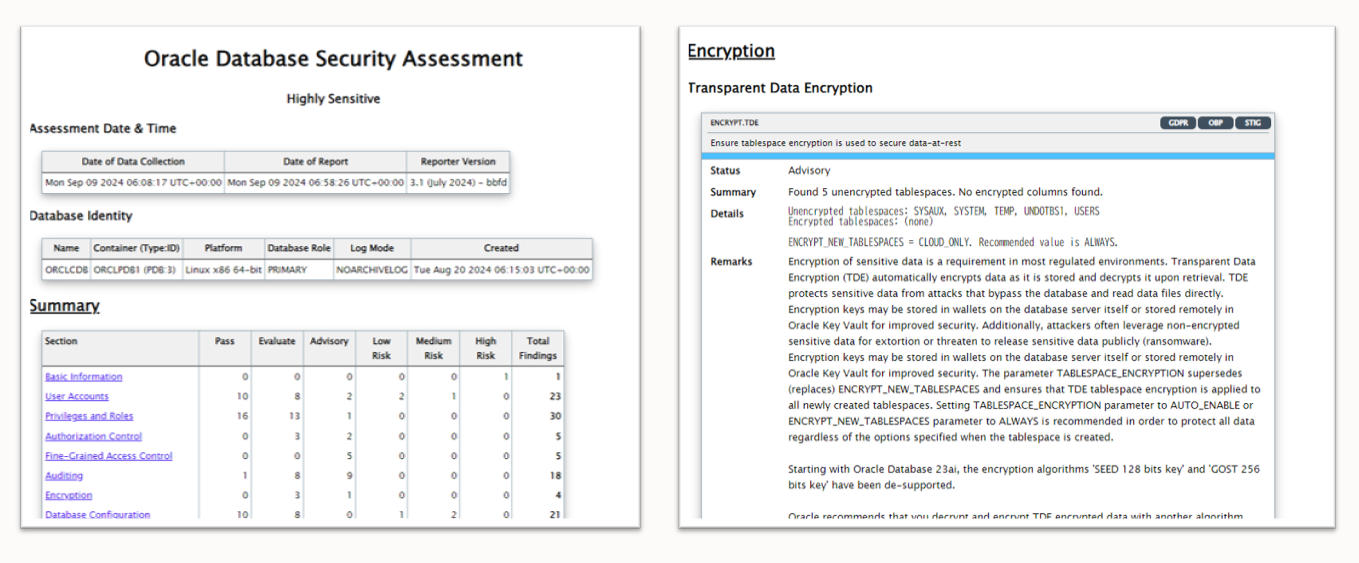The image size is (1359, 563).
Task: Follow the Fine-Grained Access Control link
Action: point(109,456)
